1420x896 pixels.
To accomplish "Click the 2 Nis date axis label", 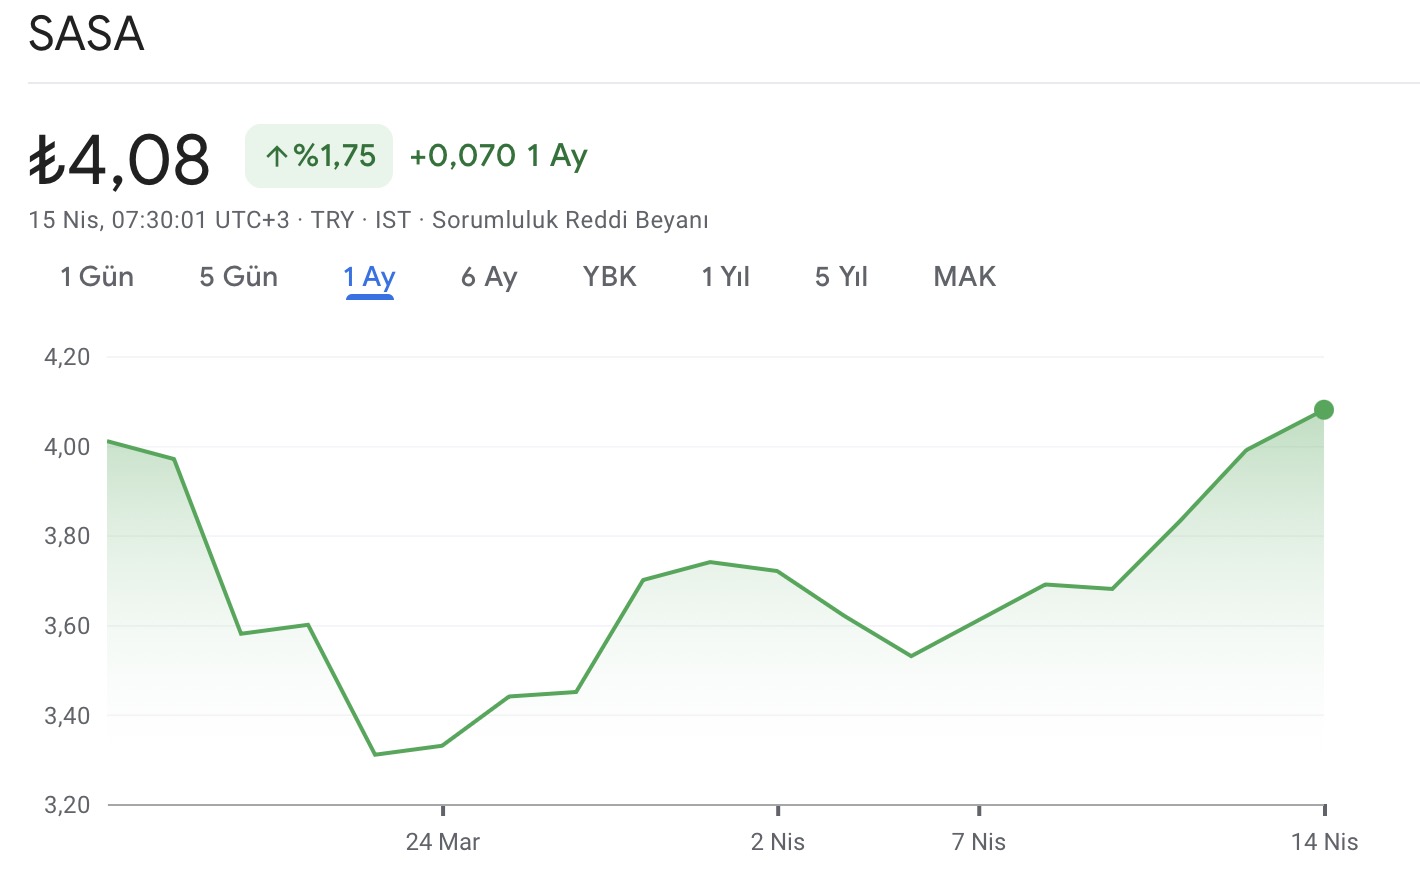I will tap(778, 842).
